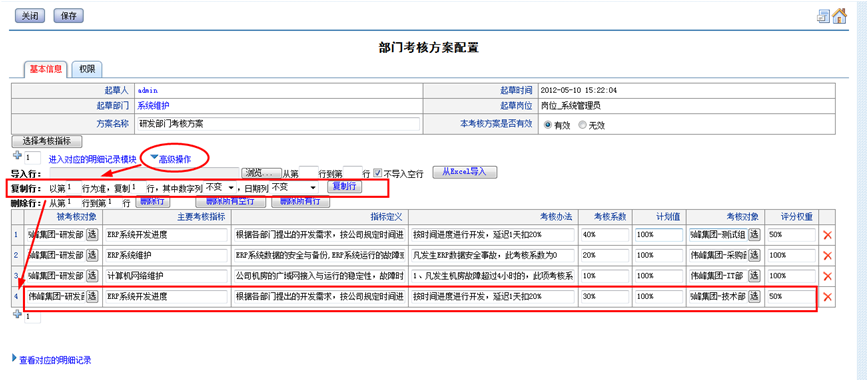
Task: Collapse the 高级操作 section
Action: [x=171, y=159]
